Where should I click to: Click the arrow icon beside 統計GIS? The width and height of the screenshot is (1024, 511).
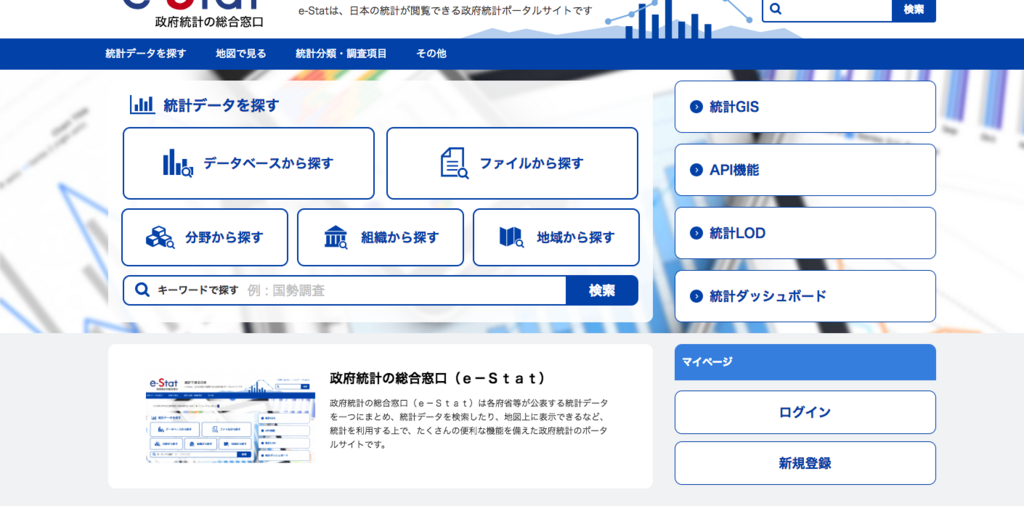pyautogui.click(x=696, y=107)
